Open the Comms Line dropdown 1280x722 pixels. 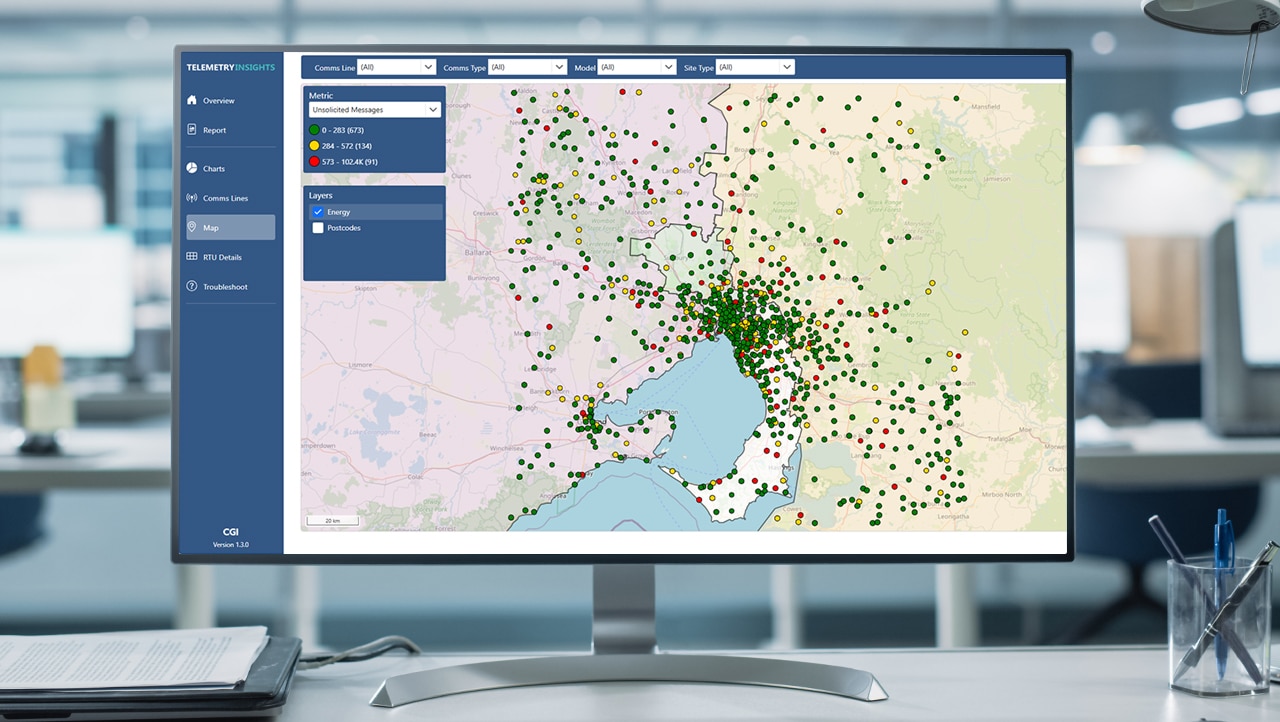396,66
